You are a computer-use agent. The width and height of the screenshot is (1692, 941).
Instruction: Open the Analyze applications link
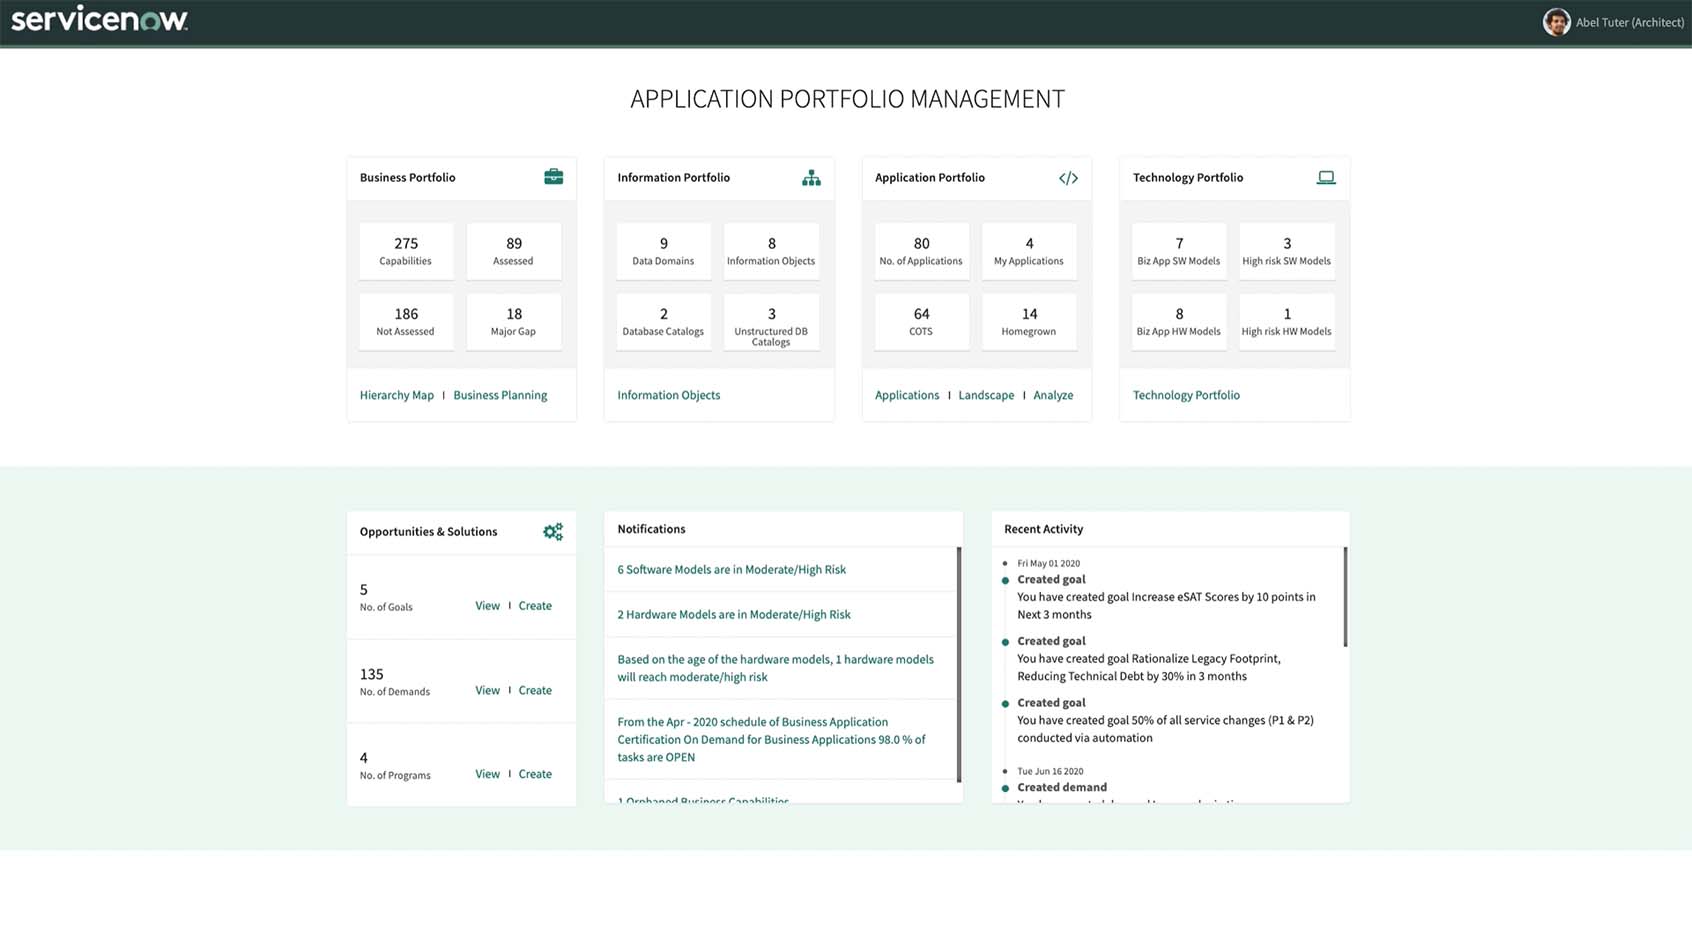click(x=1053, y=395)
